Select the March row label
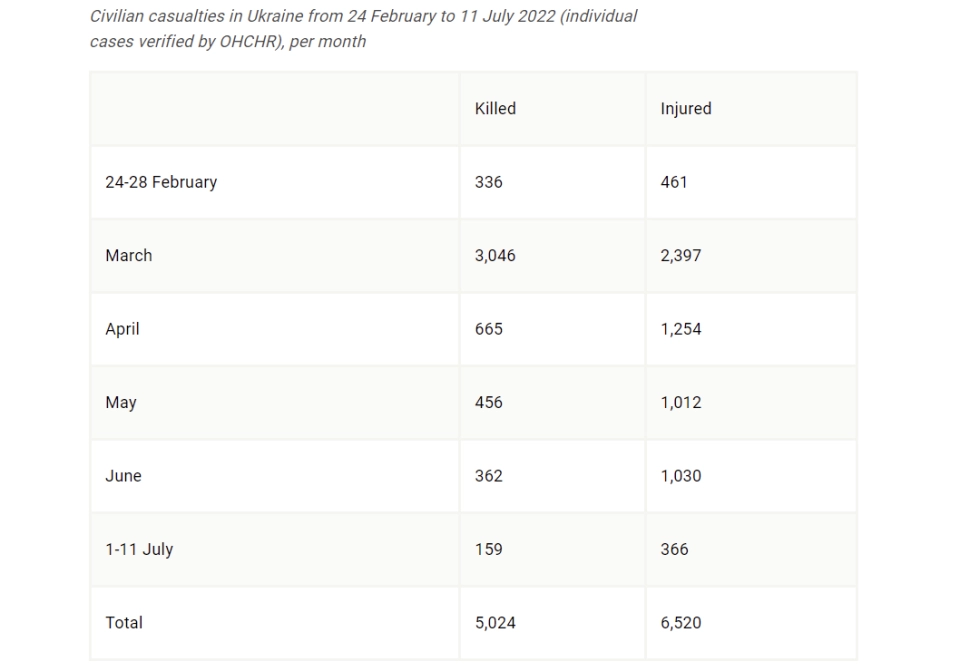Image resolution: width=960 pixels, height=671 pixels. 129,255
